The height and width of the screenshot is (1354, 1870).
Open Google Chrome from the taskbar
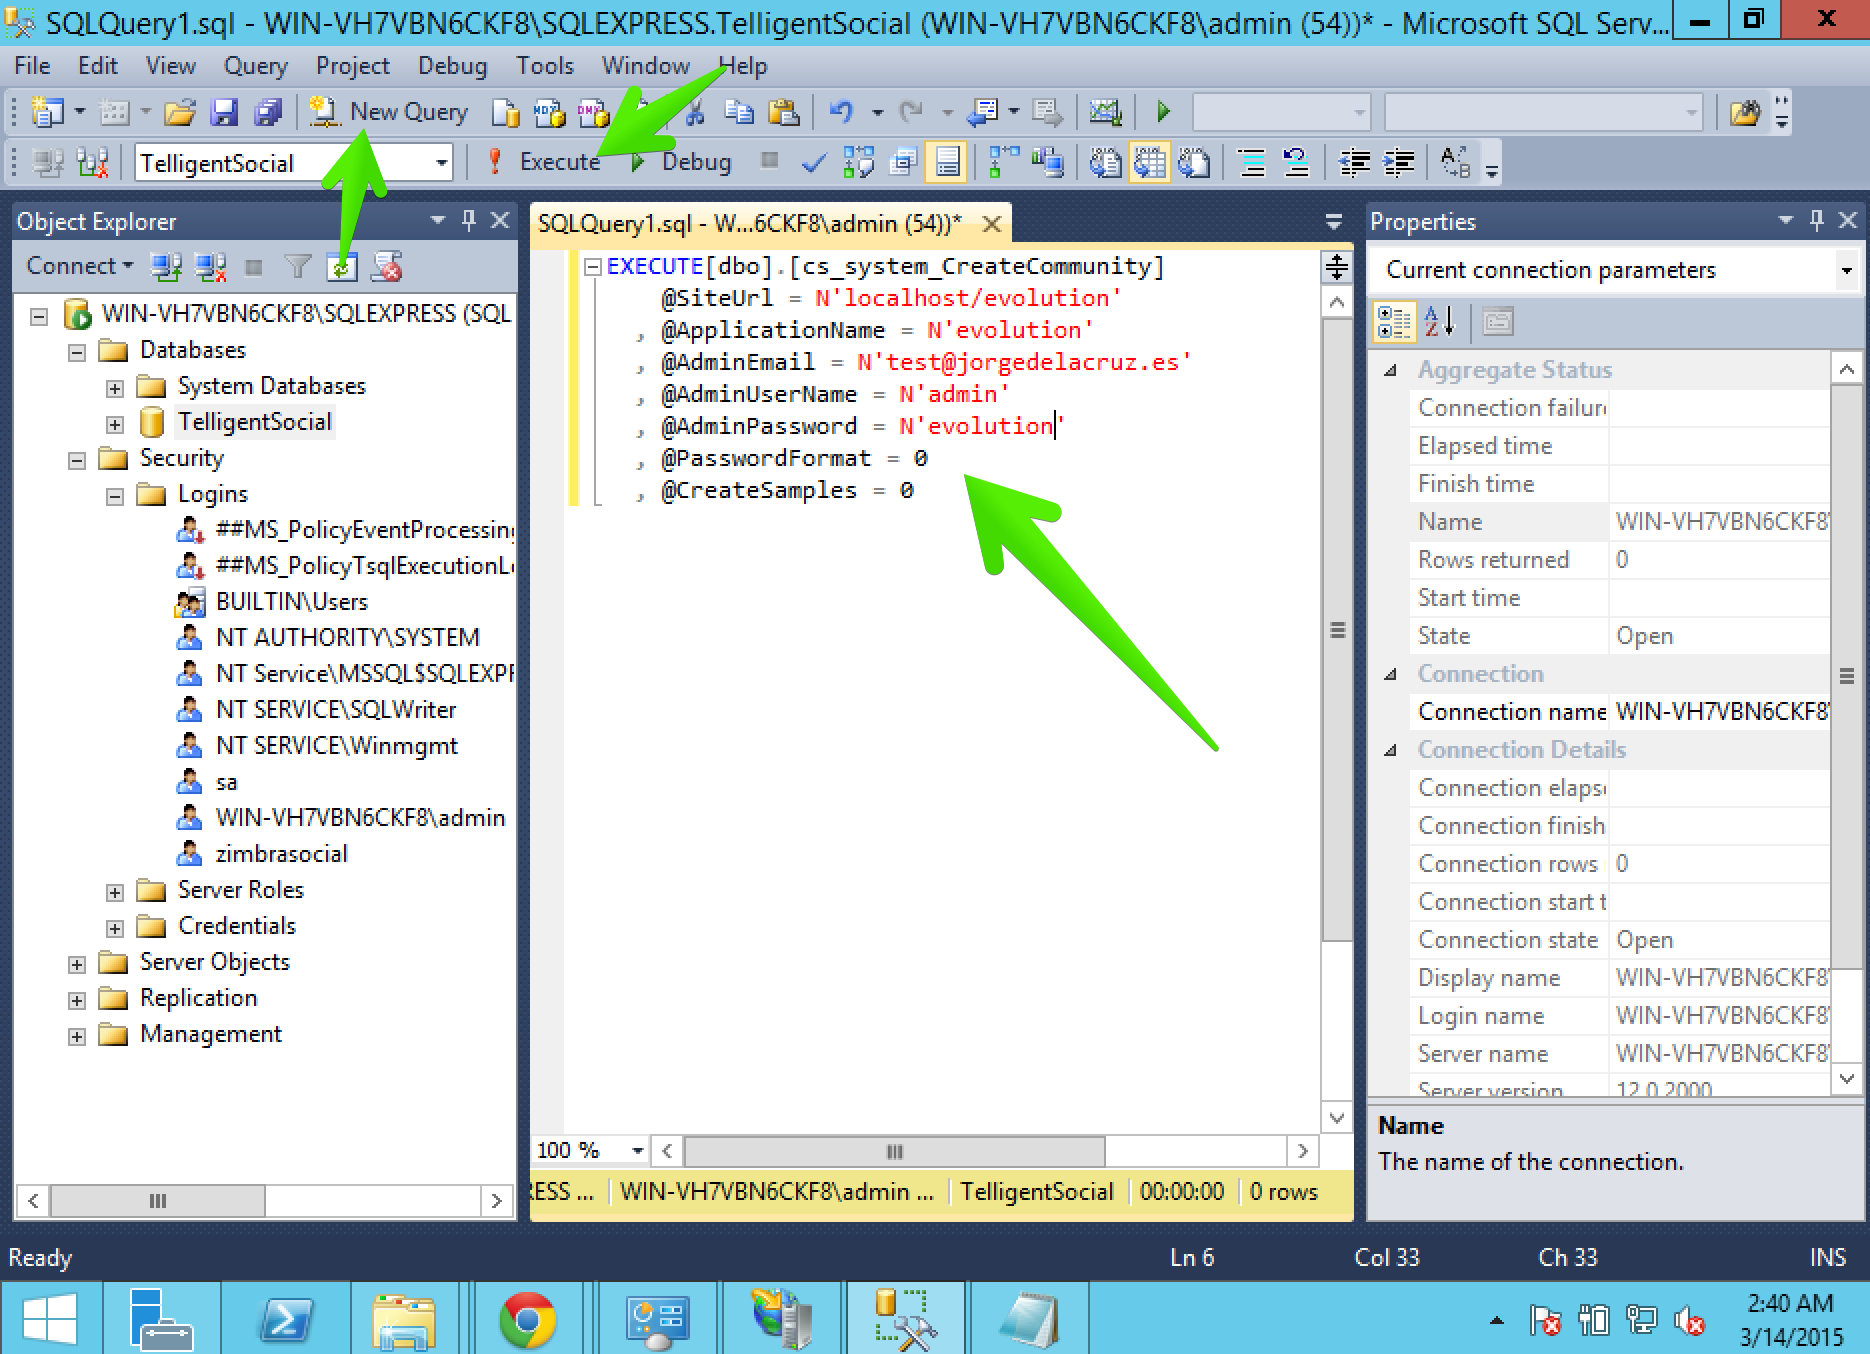527,1319
